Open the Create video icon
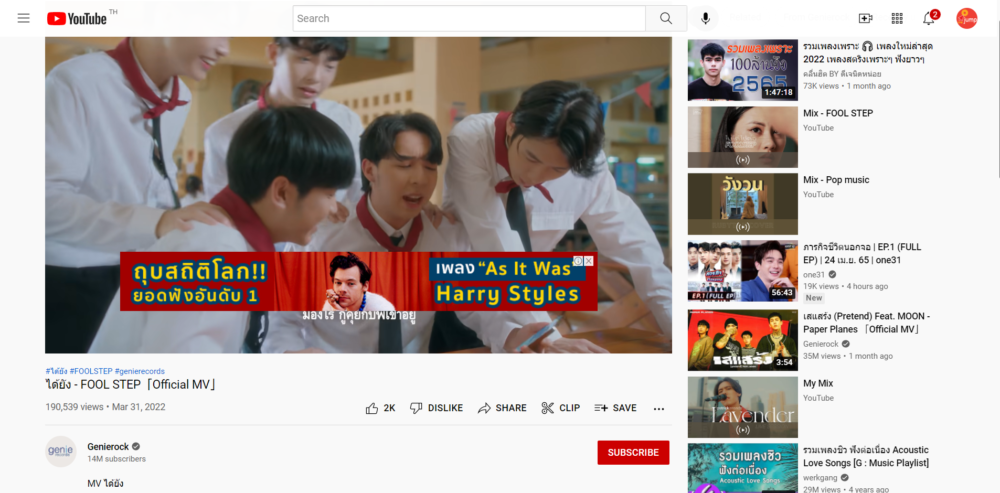Viewport: 1000px width, 493px height. [865, 18]
